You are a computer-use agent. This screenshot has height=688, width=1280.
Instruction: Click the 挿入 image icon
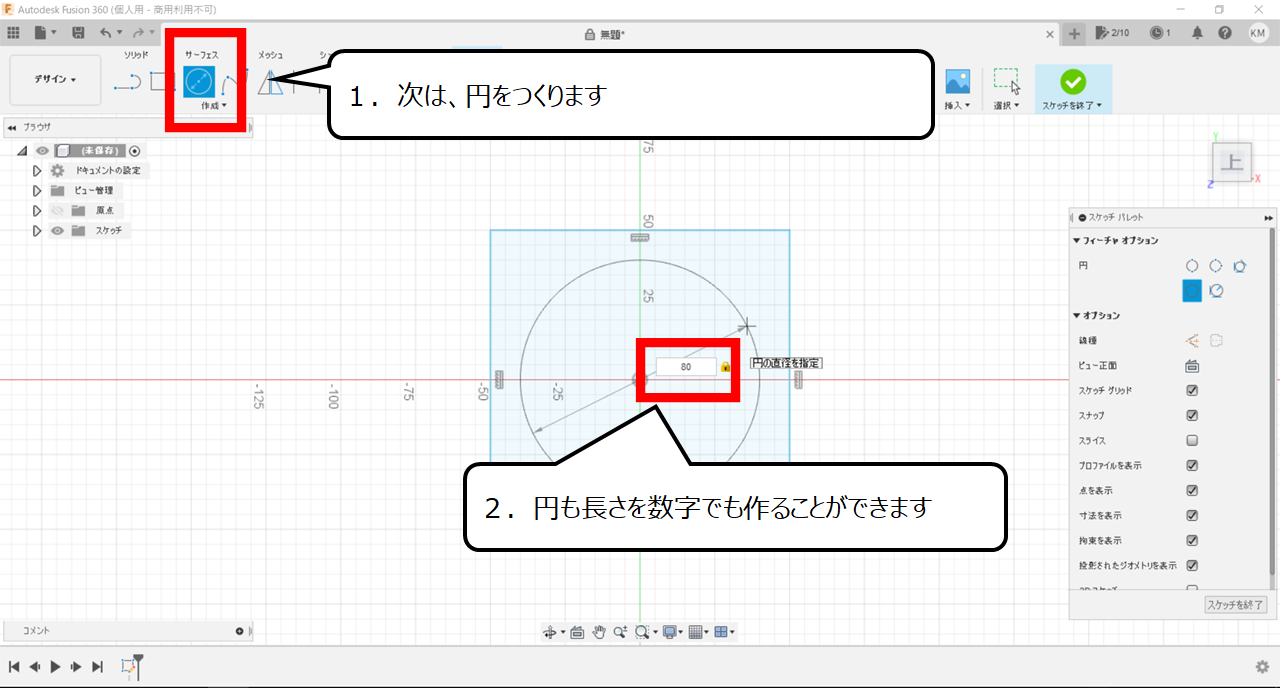tap(958, 81)
